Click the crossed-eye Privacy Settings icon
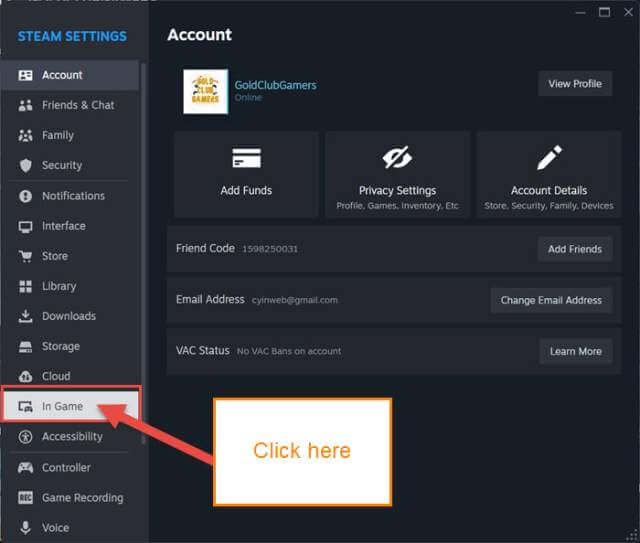This screenshot has height=543, width=640. click(x=397, y=157)
